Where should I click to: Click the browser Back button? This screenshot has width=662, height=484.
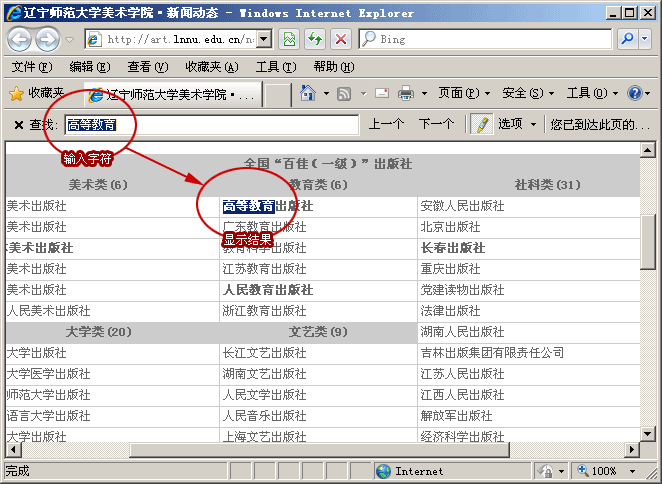20,39
